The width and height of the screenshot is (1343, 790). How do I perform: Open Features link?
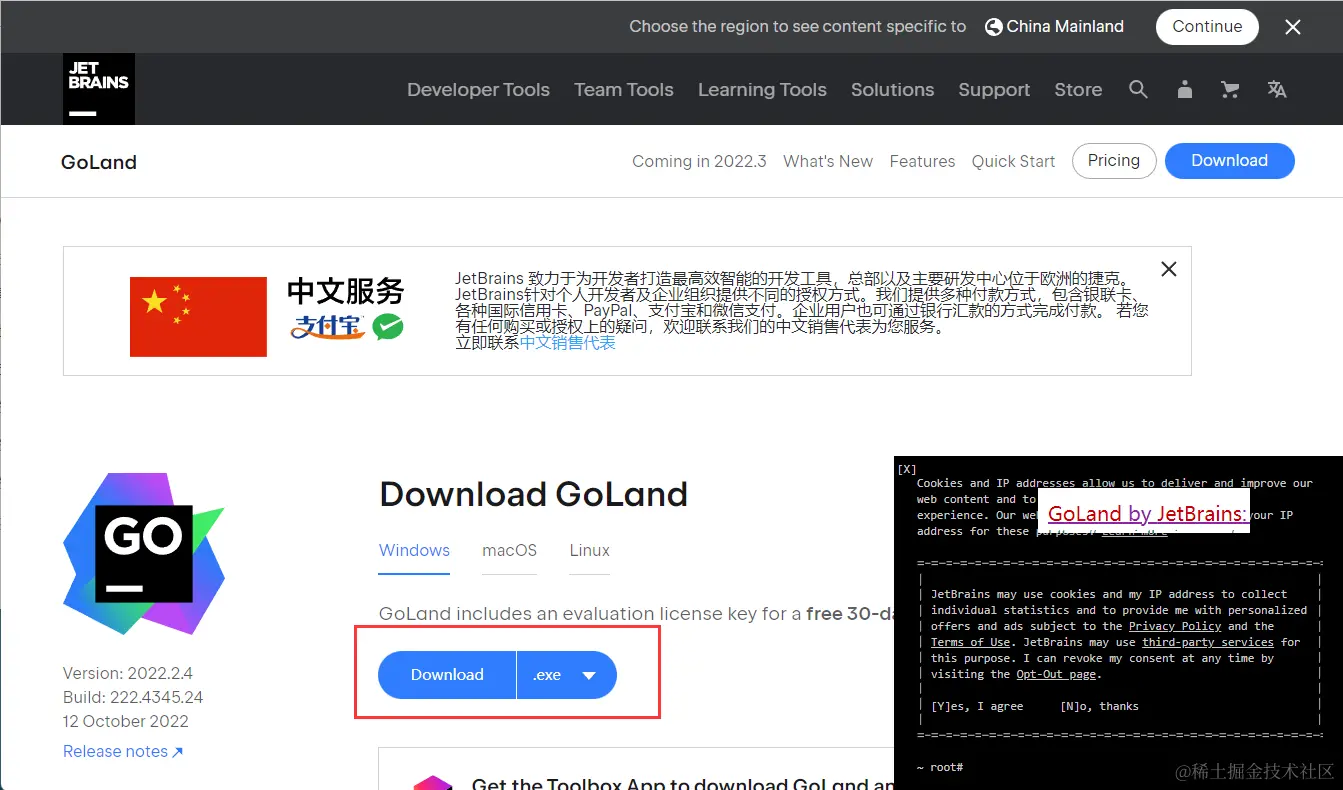pos(922,161)
